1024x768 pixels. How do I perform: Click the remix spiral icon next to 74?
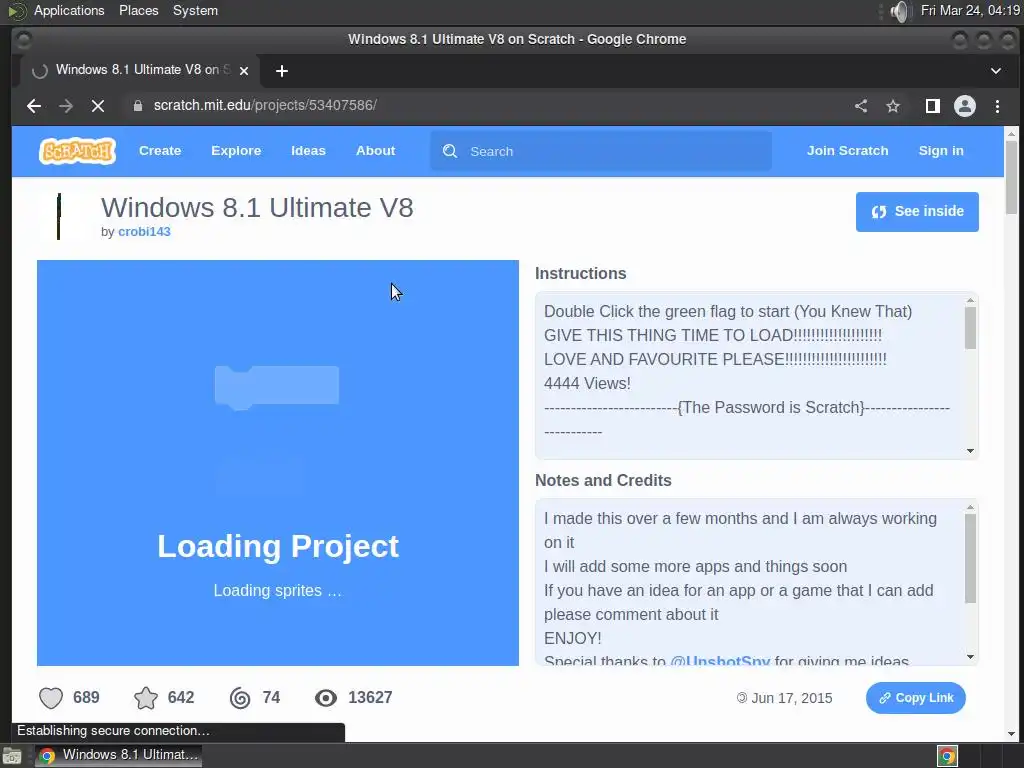(240, 698)
